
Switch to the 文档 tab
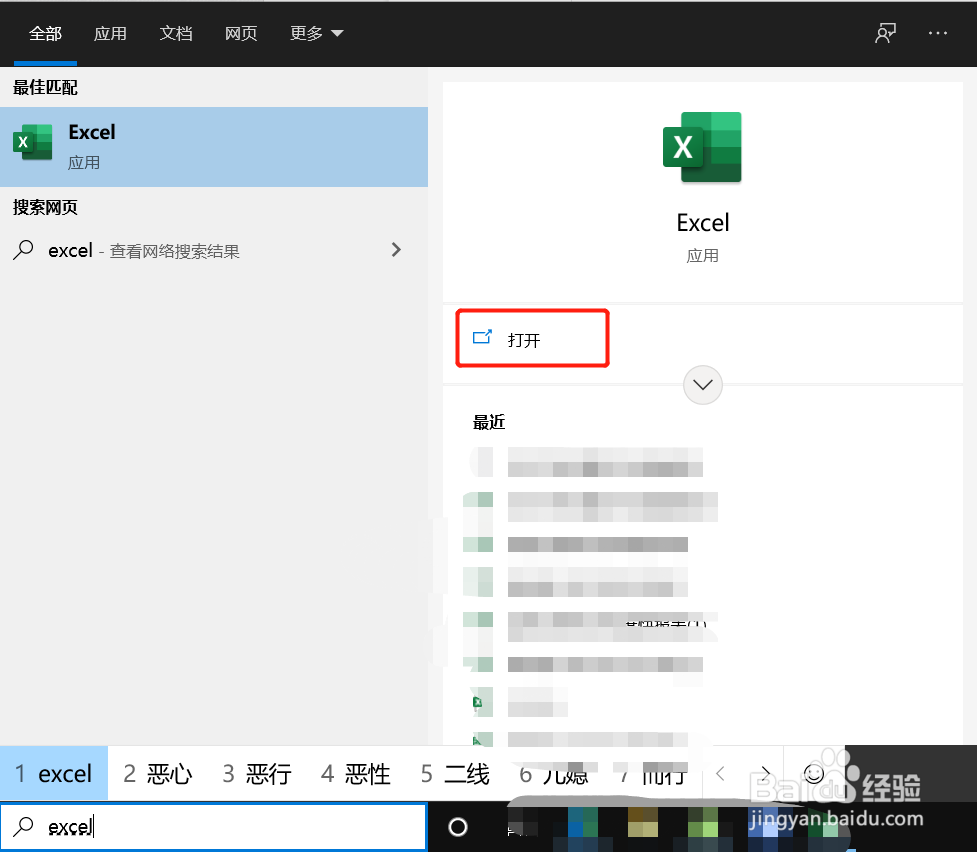[176, 33]
